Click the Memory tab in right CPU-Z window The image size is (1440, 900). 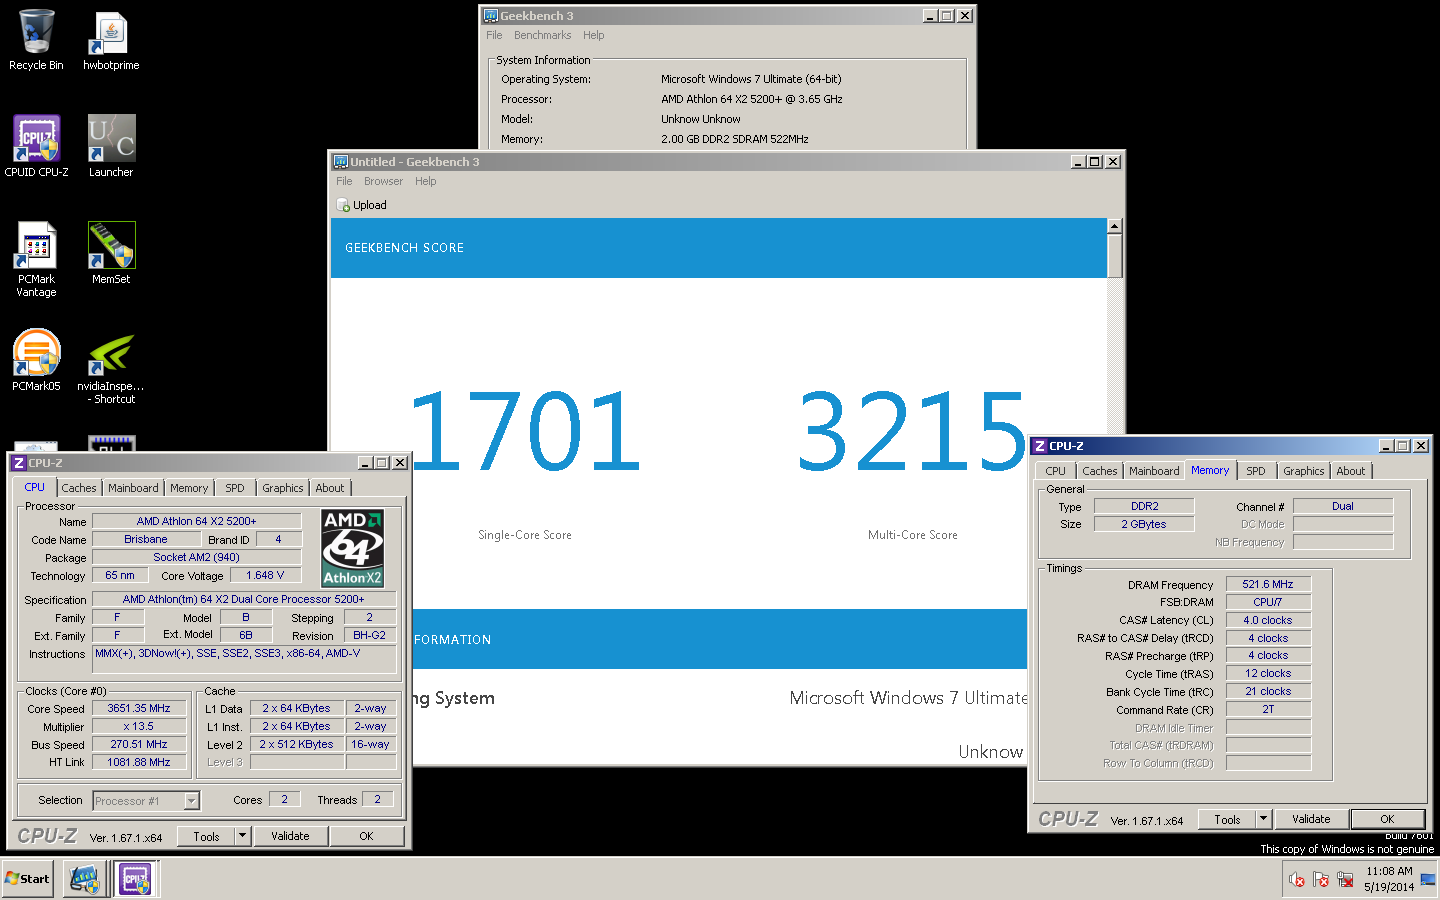1210,470
